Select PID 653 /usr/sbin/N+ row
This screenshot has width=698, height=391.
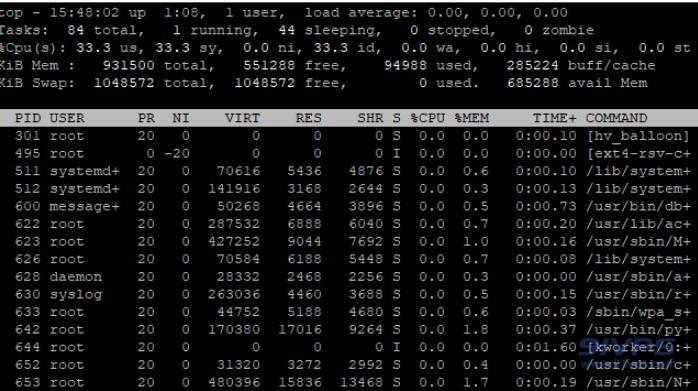[349, 383]
